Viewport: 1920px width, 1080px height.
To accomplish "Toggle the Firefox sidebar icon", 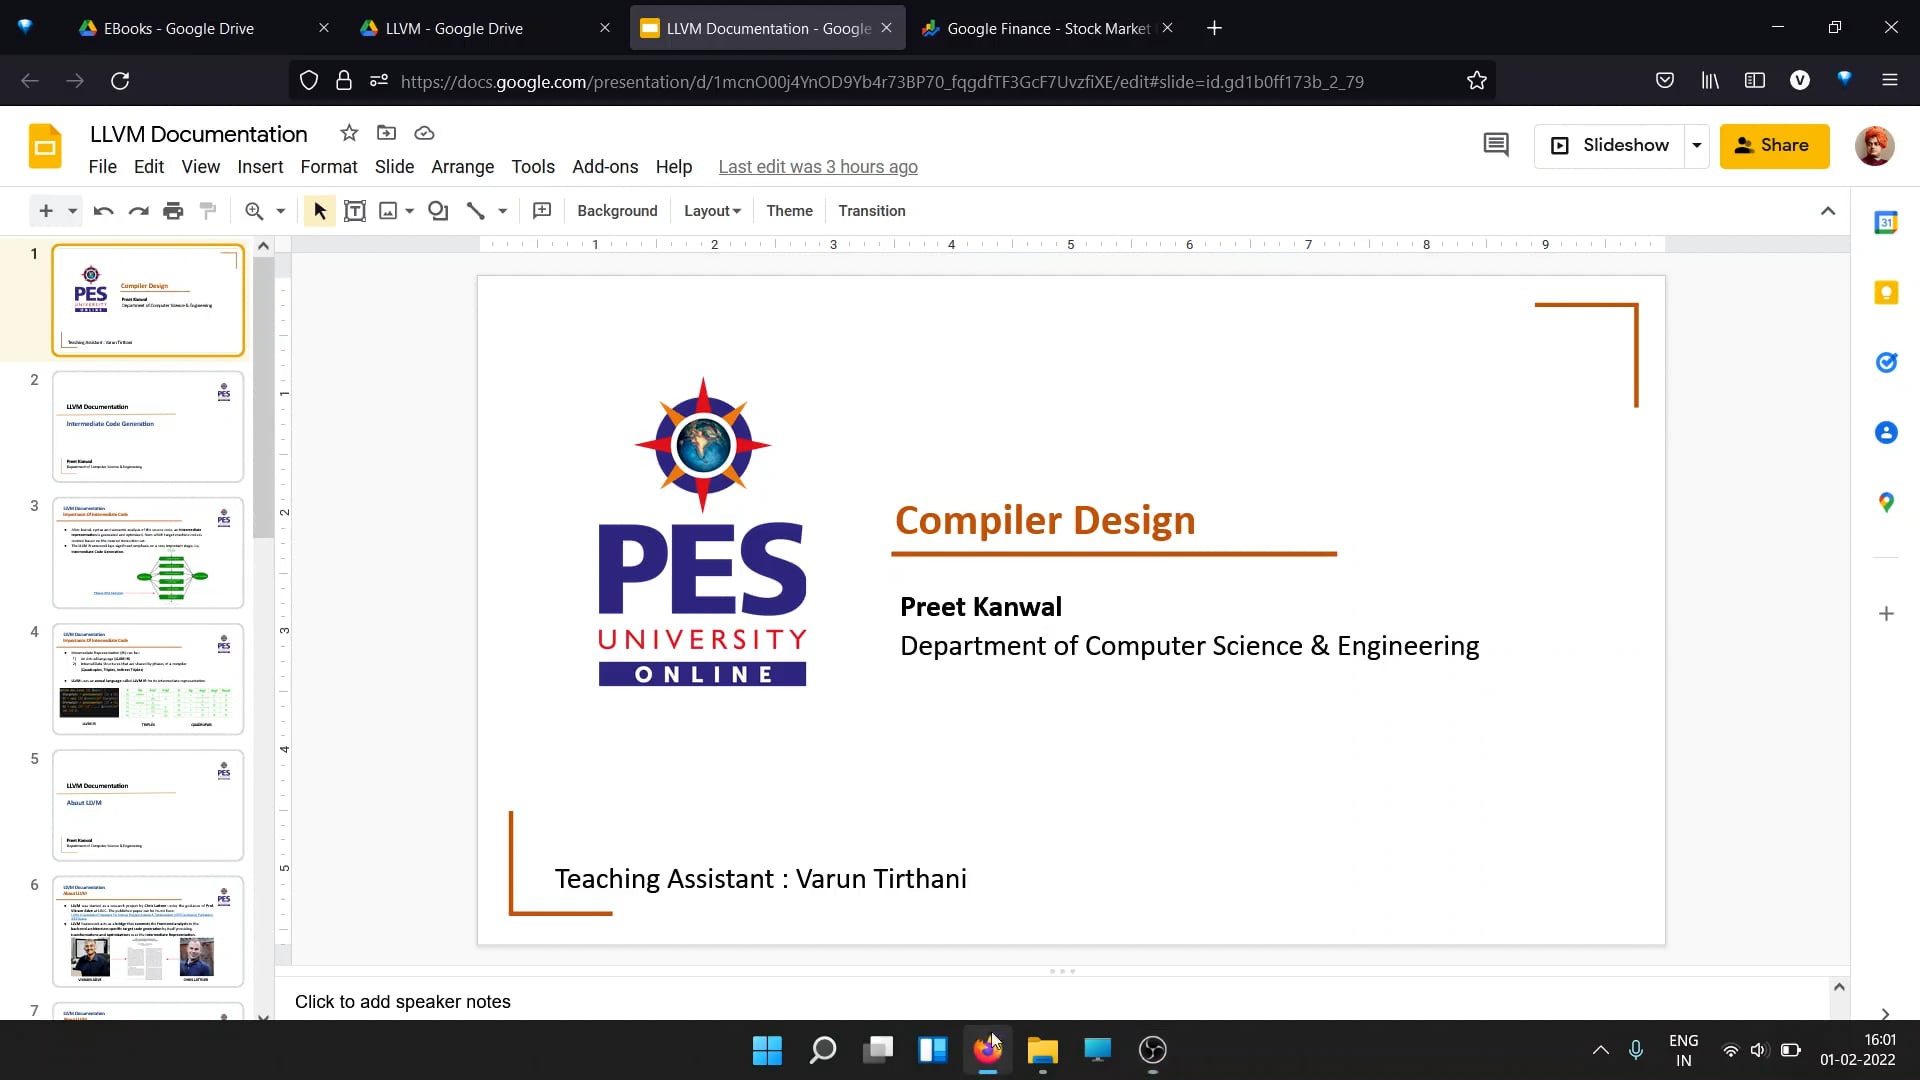I will pos(1755,81).
